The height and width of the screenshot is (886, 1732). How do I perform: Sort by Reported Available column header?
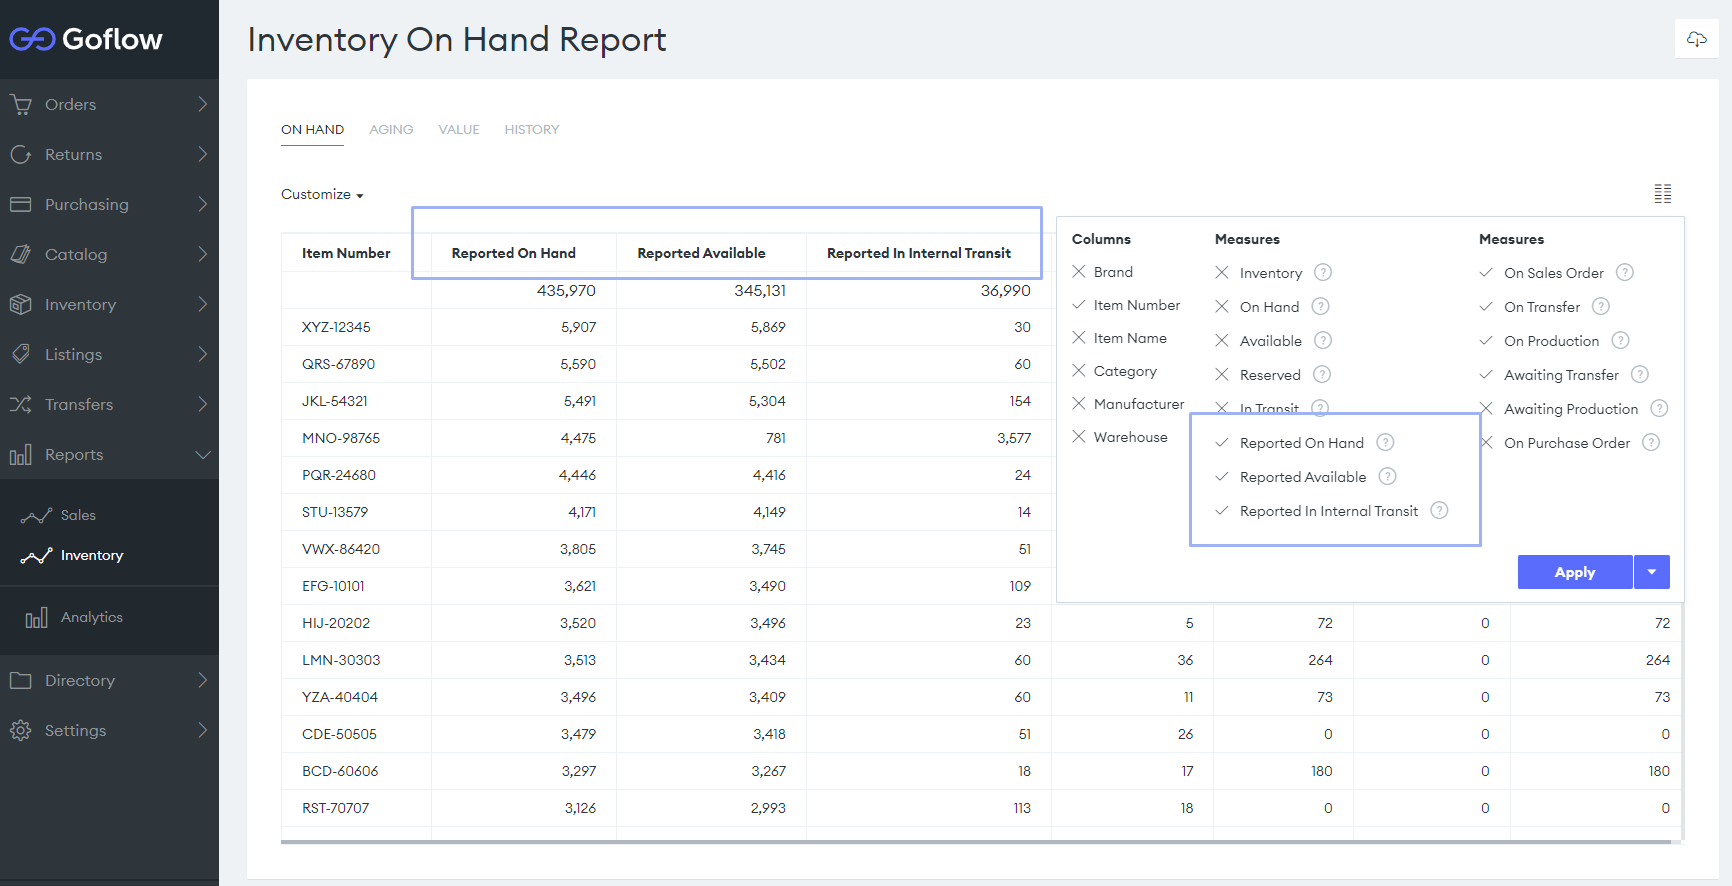pos(701,253)
